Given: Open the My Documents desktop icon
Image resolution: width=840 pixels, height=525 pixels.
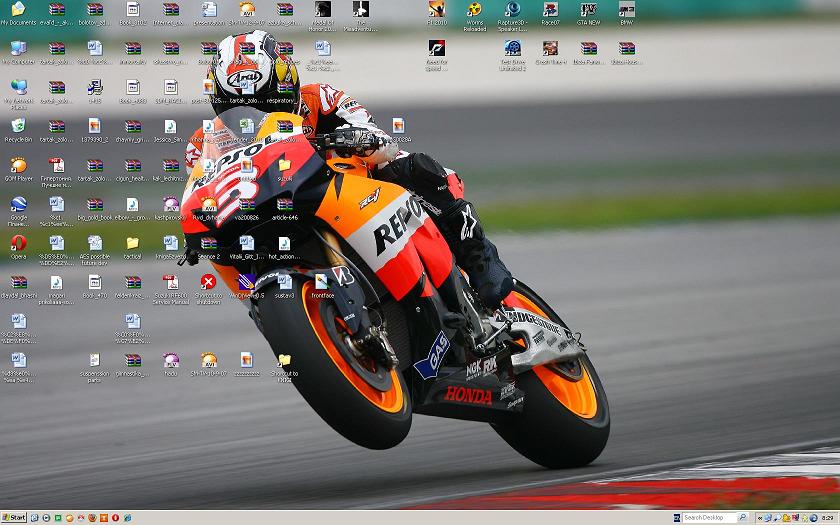Looking at the screenshot, I should pos(18,10).
